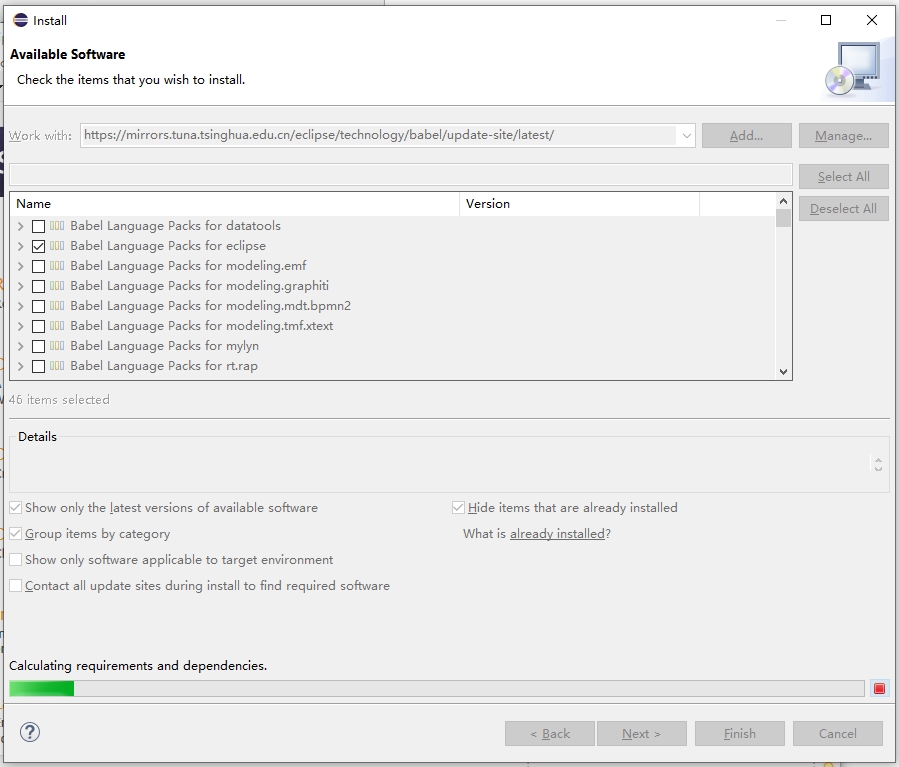Click category icon for modeling.mdt.bpmn2 pack
The height and width of the screenshot is (767, 899).
pos(57,306)
